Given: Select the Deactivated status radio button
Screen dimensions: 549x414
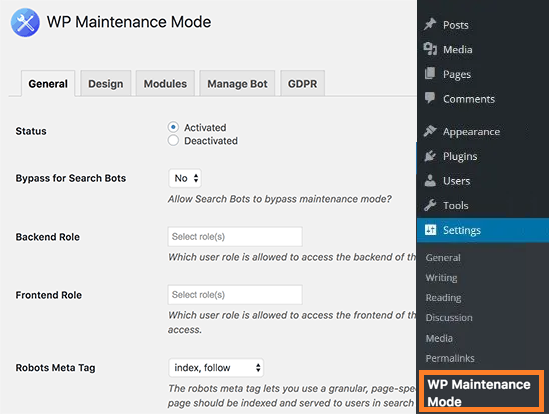Looking at the screenshot, I should tap(173, 140).
